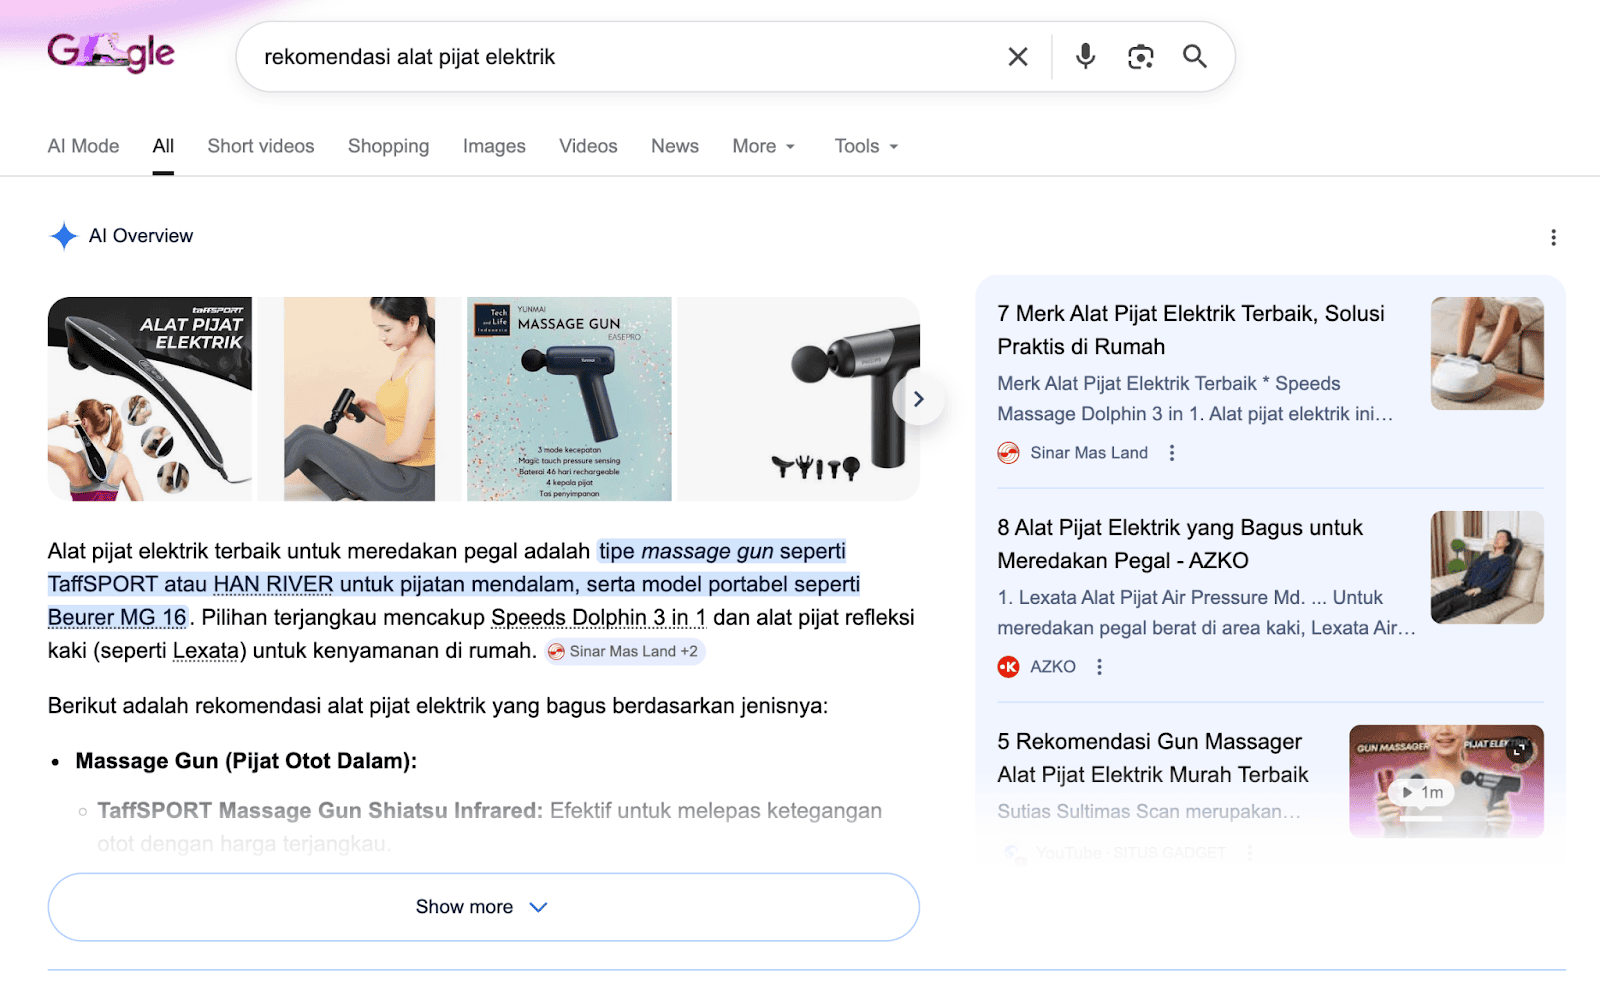This screenshot has height=997, width=1600.
Task: Open three-dot menu beside Sinar Mas Land source
Action: coord(1172,453)
